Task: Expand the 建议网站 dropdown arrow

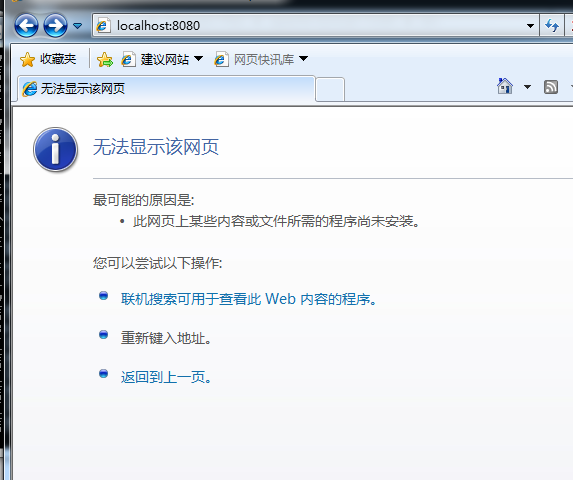Action: point(198,58)
